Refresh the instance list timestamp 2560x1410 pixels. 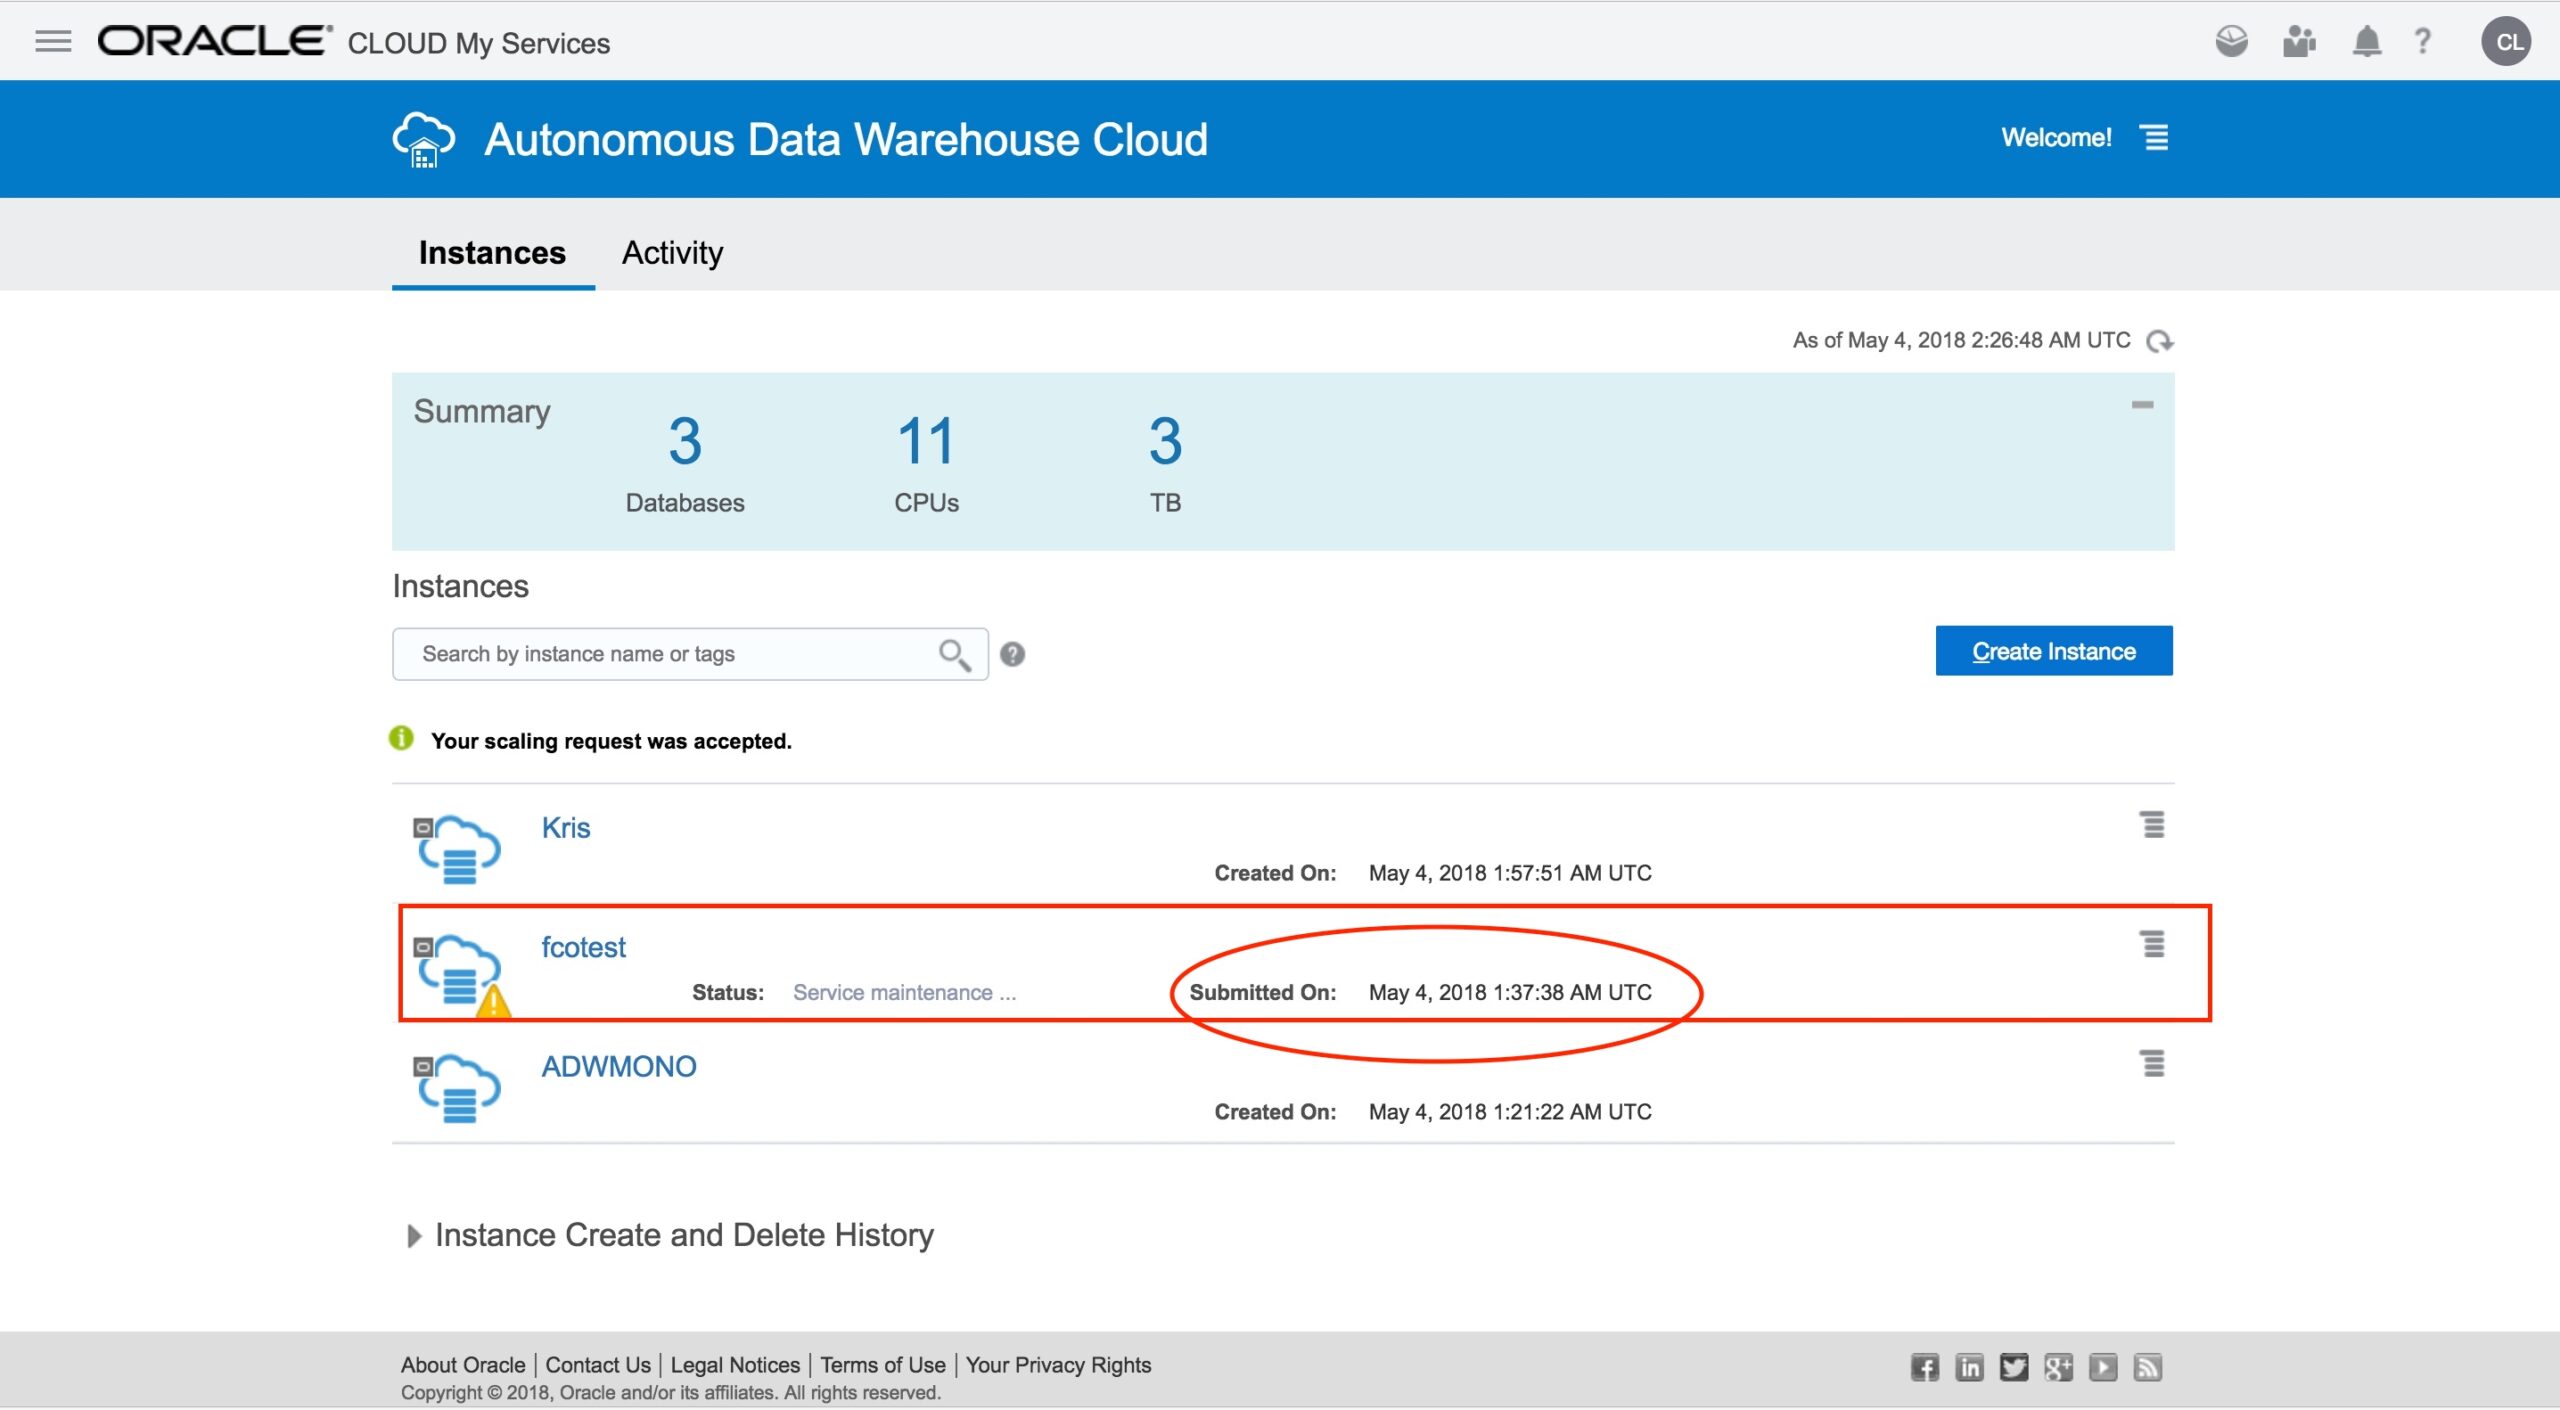[x=2160, y=341]
